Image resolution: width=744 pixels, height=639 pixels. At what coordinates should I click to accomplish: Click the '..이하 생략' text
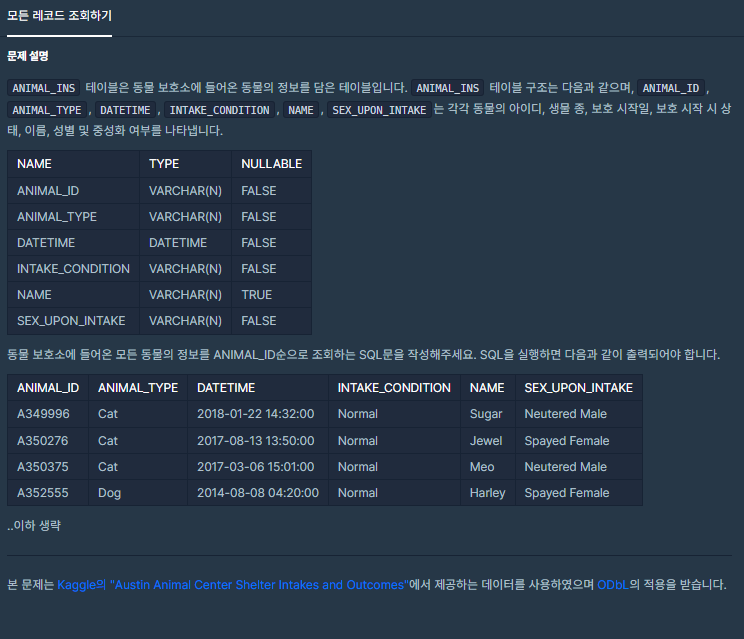pyautogui.click(x=34, y=525)
